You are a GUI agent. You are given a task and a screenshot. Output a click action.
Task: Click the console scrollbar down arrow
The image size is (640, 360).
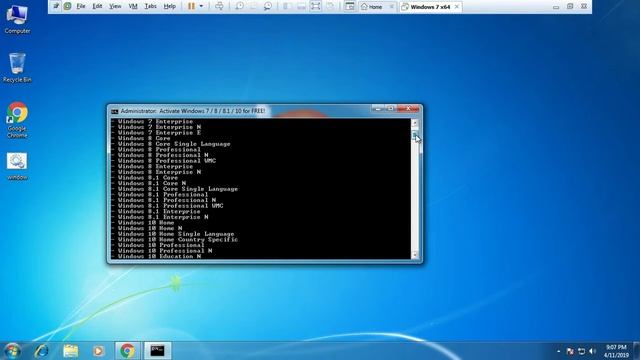pos(415,255)
